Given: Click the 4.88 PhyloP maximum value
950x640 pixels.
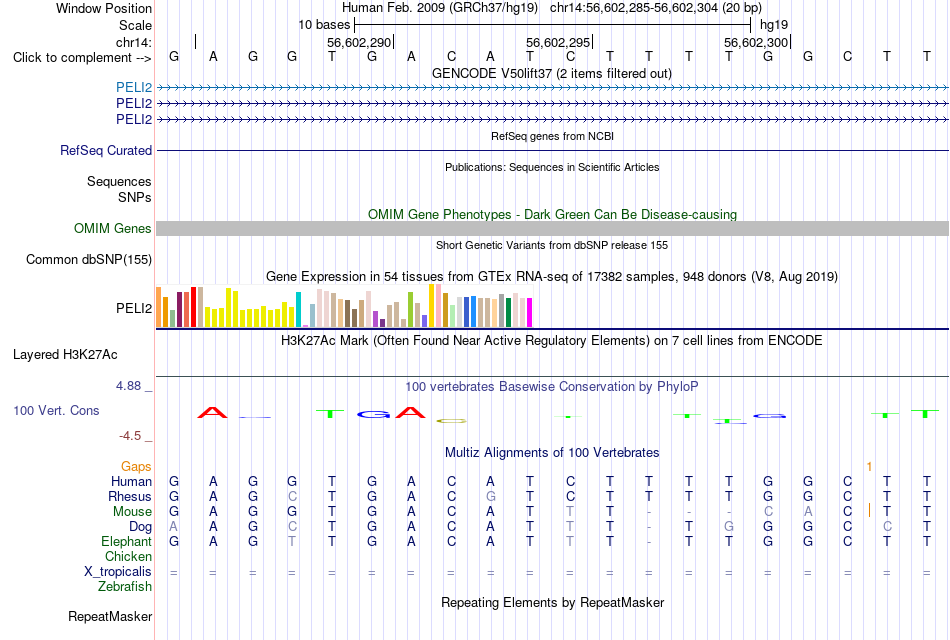Looking at the screenshot, I should [128, 386].
